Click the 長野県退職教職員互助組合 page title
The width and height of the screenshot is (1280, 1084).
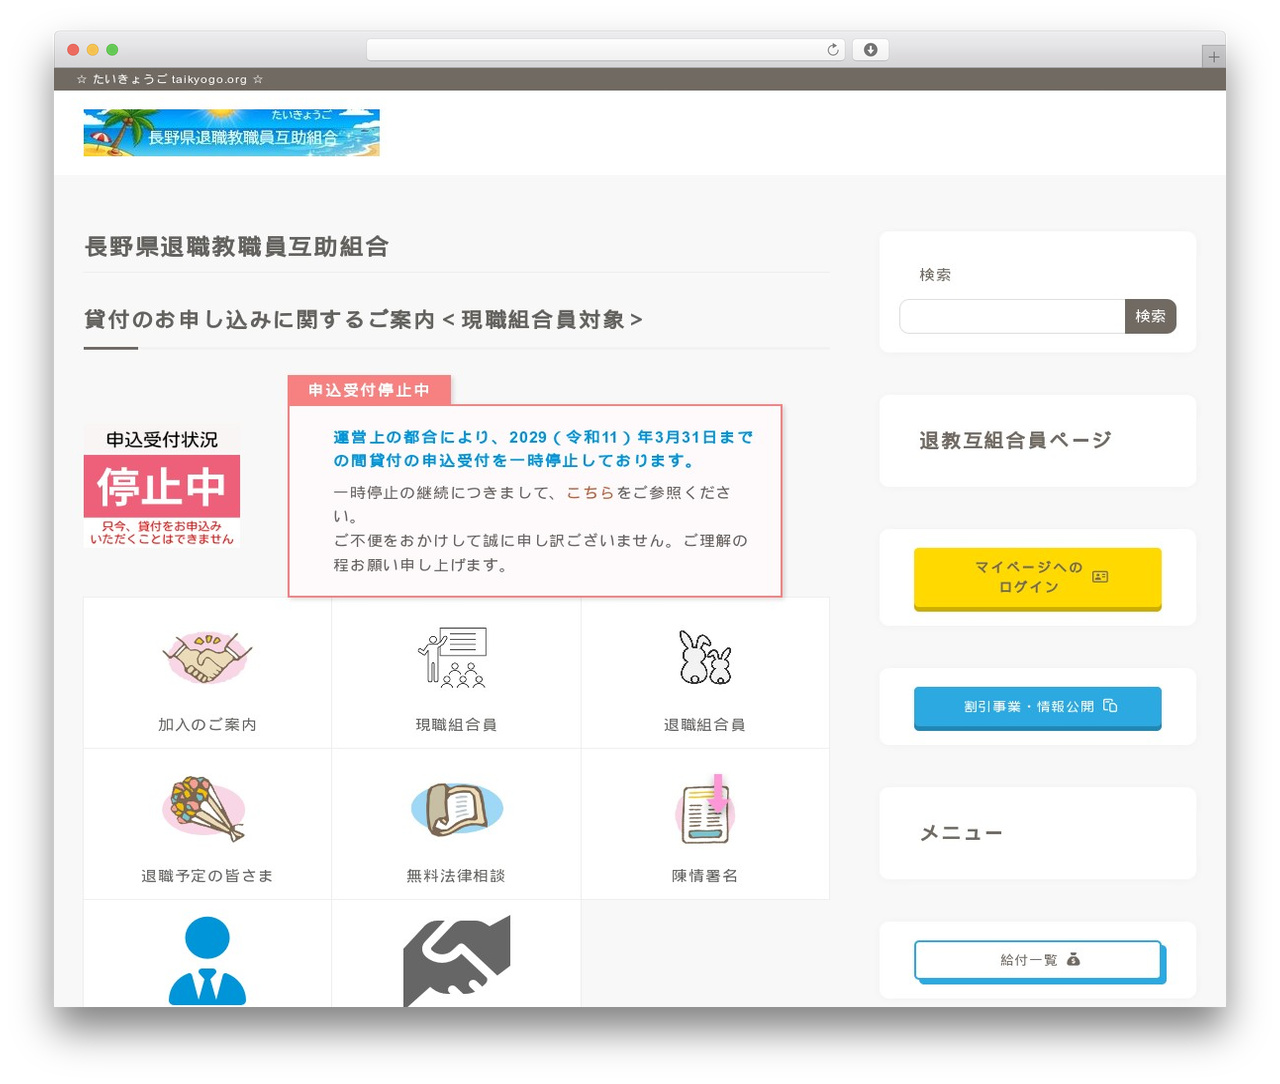(237, 247)
